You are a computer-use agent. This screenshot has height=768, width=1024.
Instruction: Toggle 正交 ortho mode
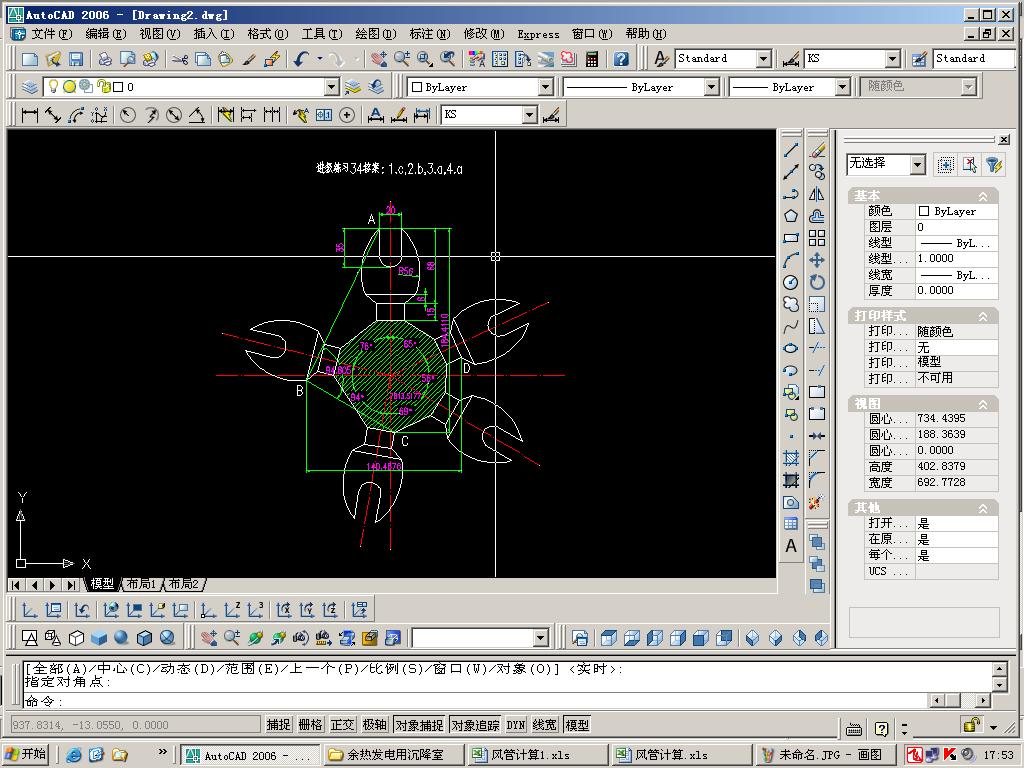tap(342, 725)
